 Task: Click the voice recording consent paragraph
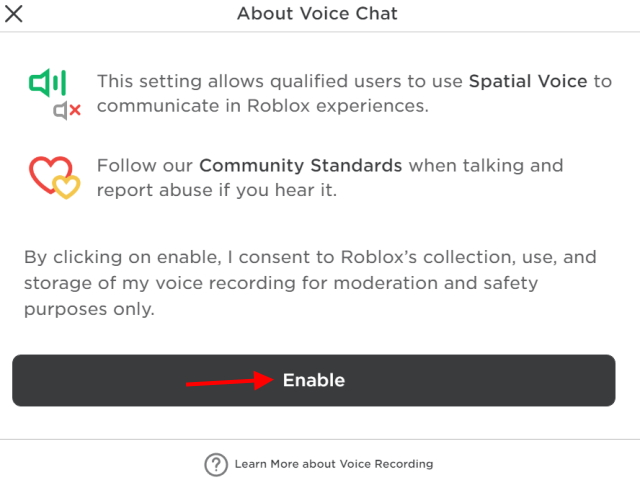click(310, 284)
